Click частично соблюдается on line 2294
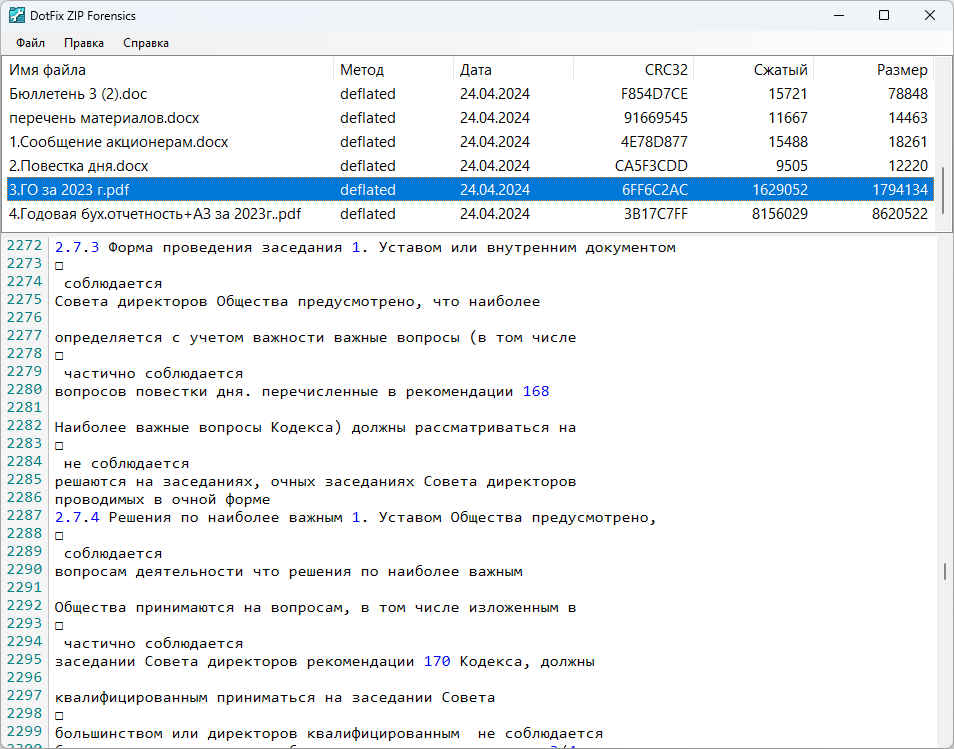 [153, 644]
